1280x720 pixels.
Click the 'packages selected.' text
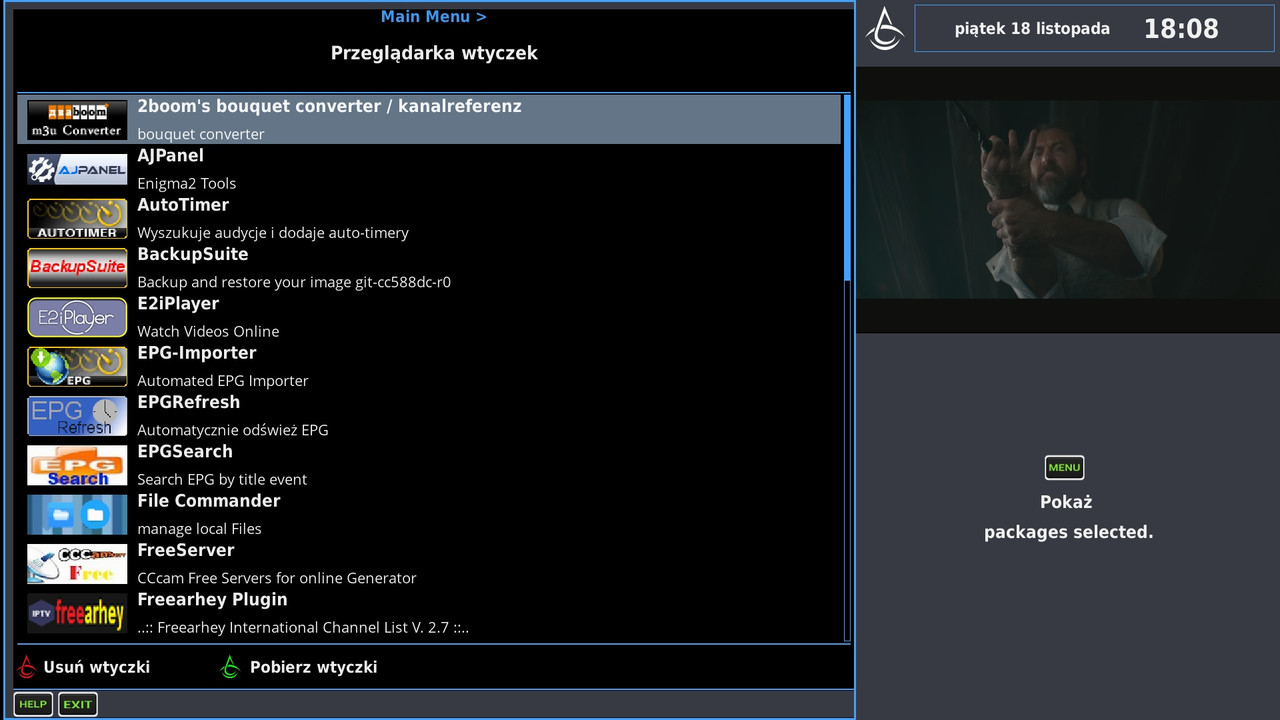[1068, 532]
